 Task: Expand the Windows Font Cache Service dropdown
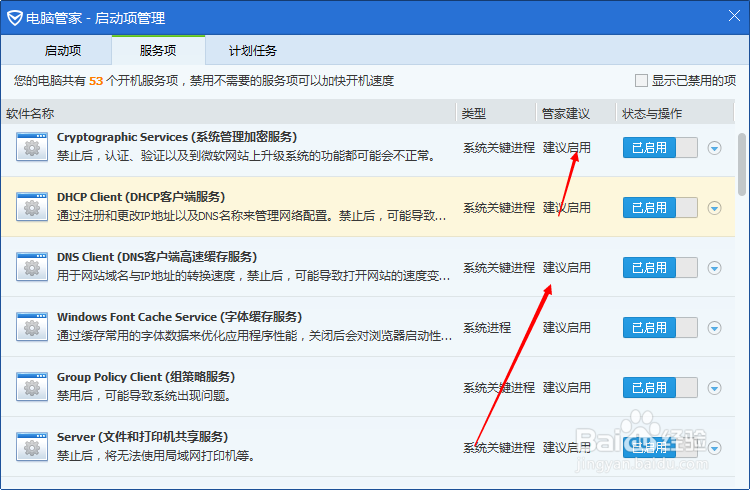(x=715, y=328)
